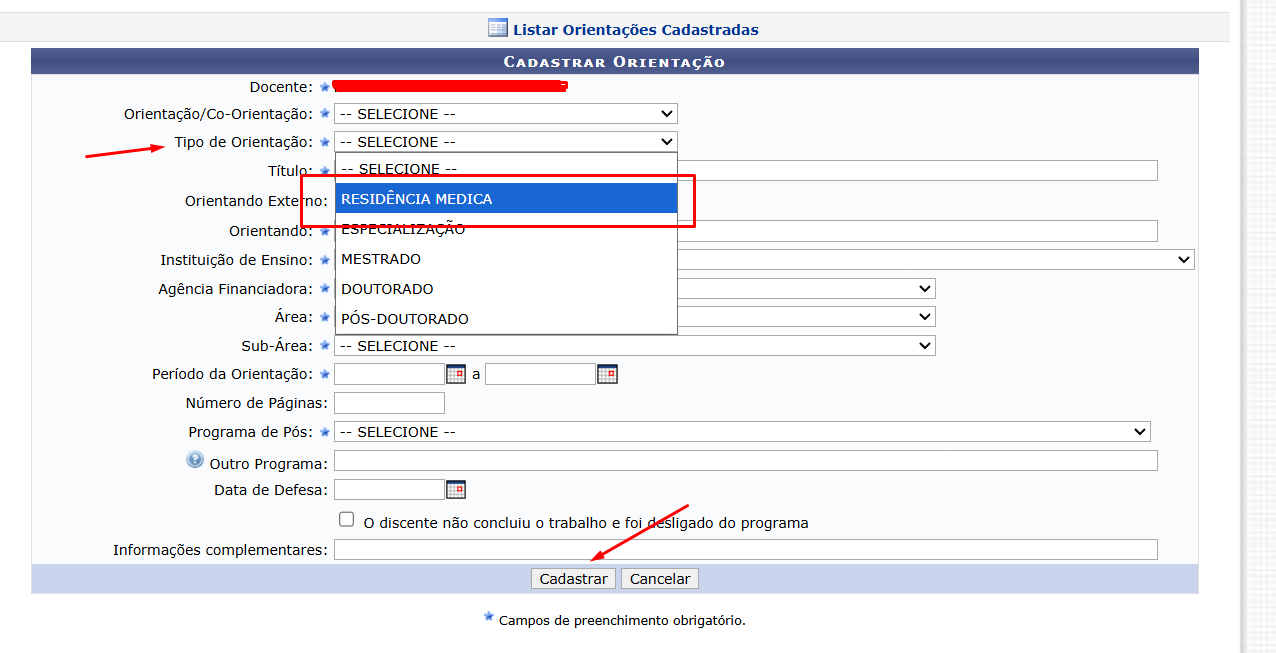This screenshot has width=1276, height=653.
Task: Focus the Número de Páginas field
Action: (389, 403)
